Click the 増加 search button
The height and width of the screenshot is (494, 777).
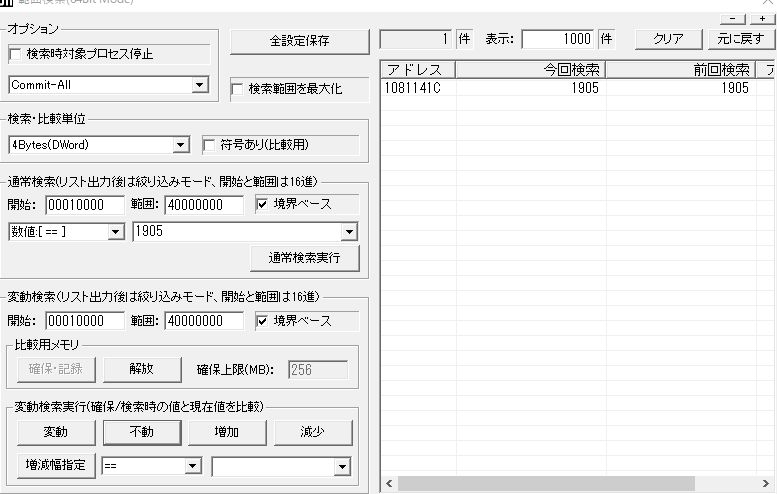(x=227, y=432)
